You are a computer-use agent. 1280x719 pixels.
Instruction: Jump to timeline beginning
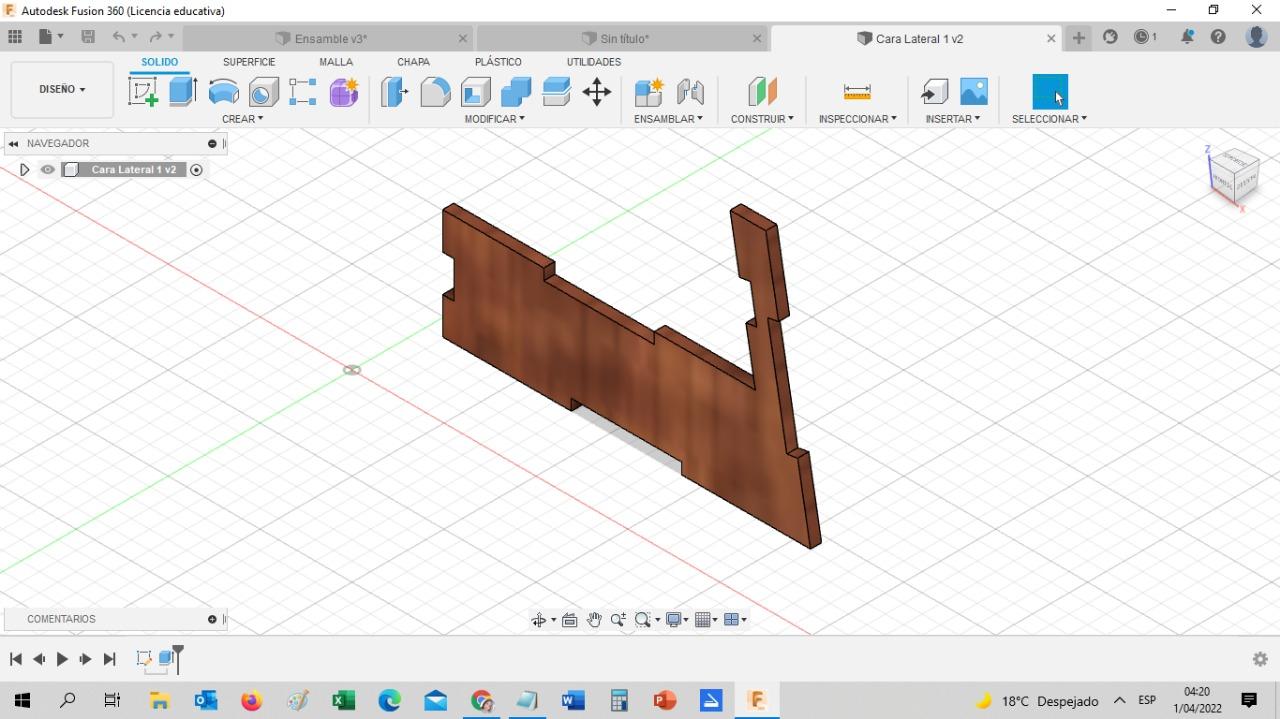tap(16, 659)
